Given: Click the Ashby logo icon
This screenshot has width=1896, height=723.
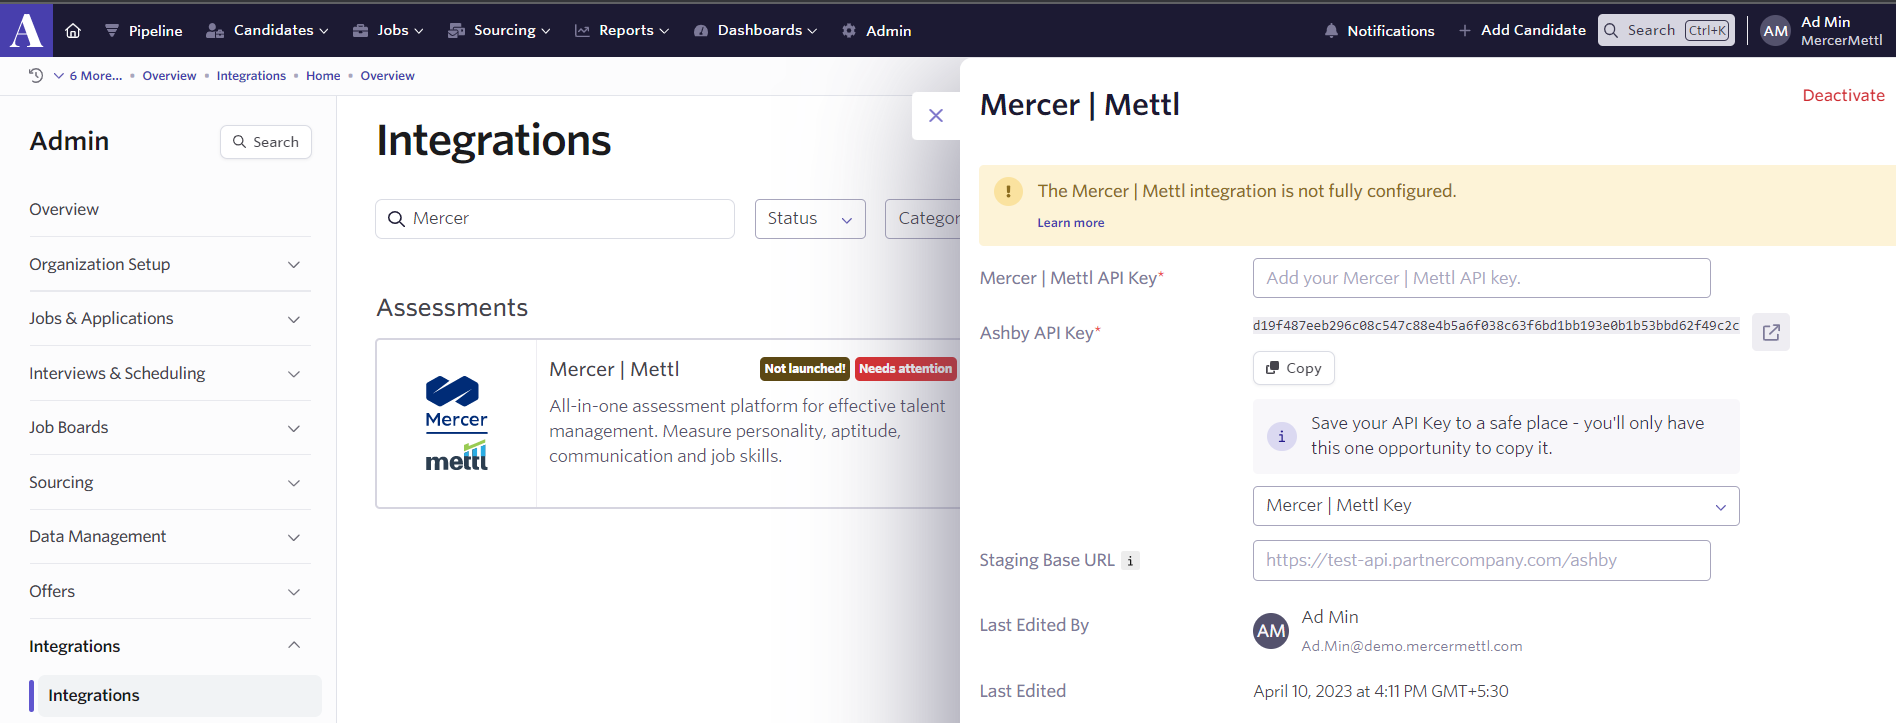Looking at the screenshot, I should [26, 29].
